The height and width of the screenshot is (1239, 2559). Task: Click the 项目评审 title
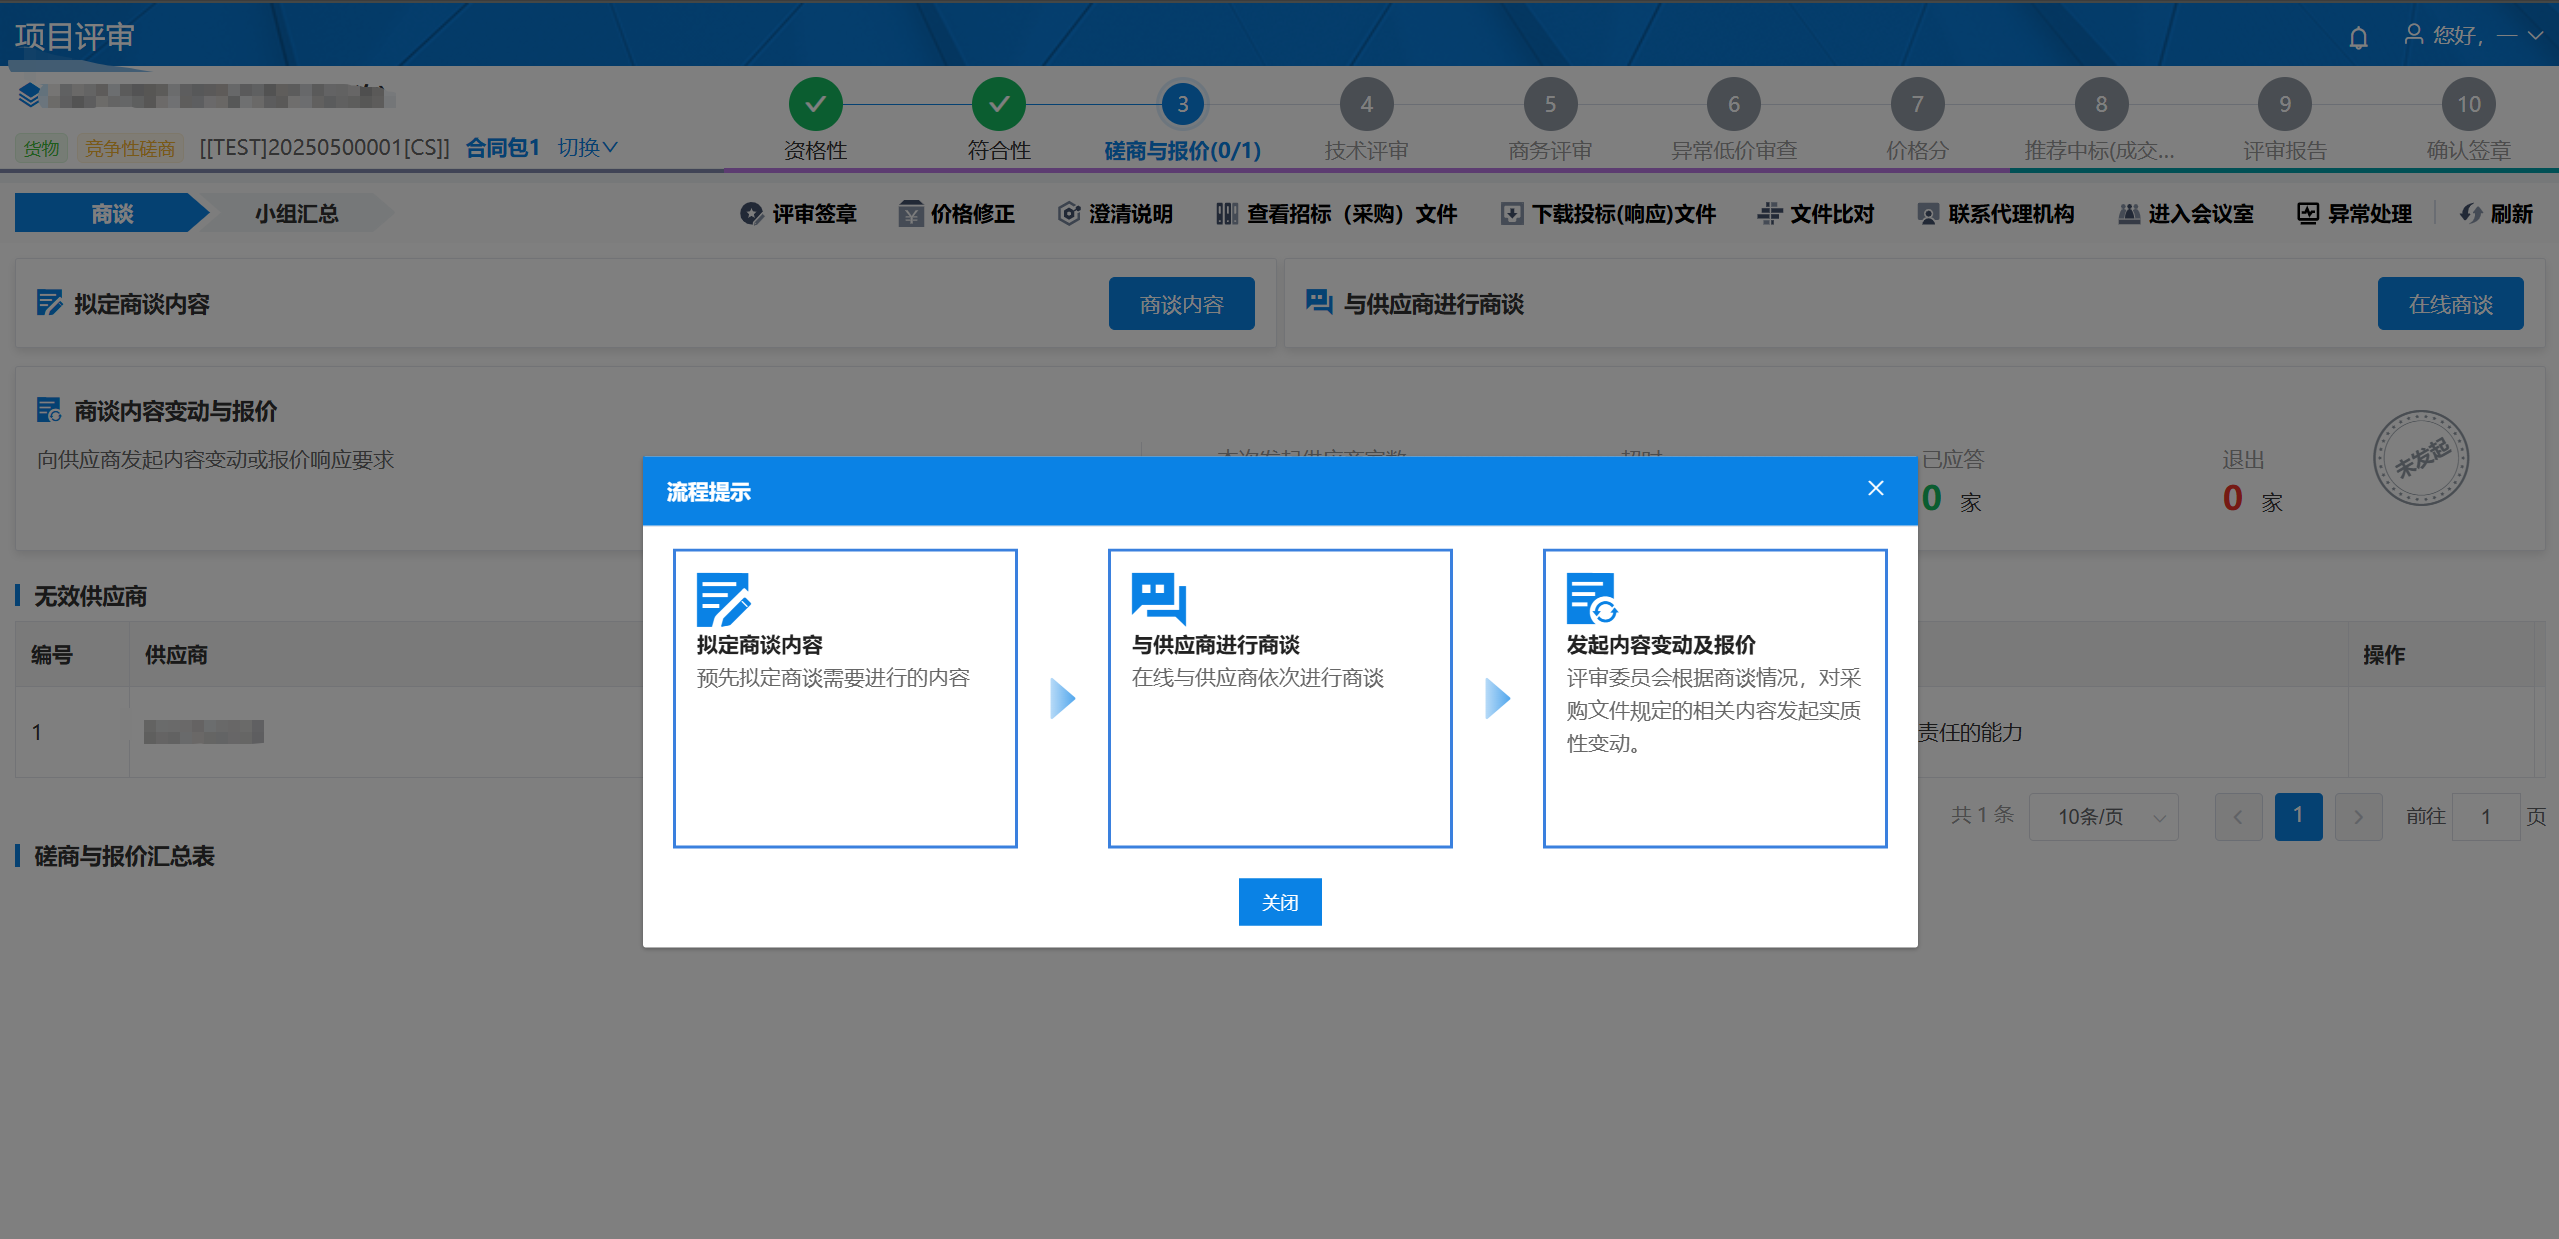tap(74, 37)
